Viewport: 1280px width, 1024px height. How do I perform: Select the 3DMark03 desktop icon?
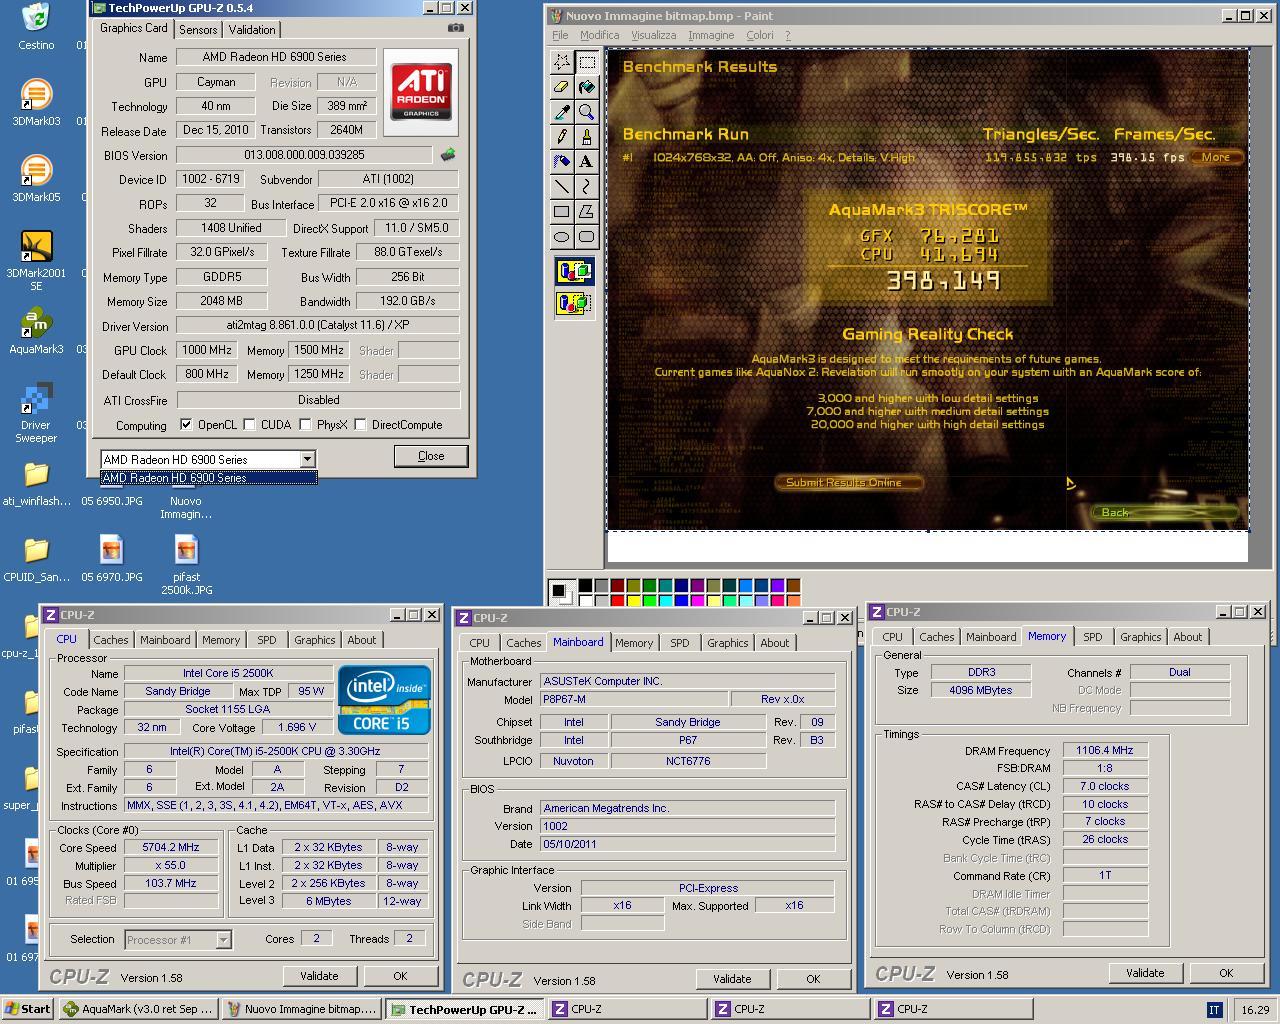pos(36,103)
